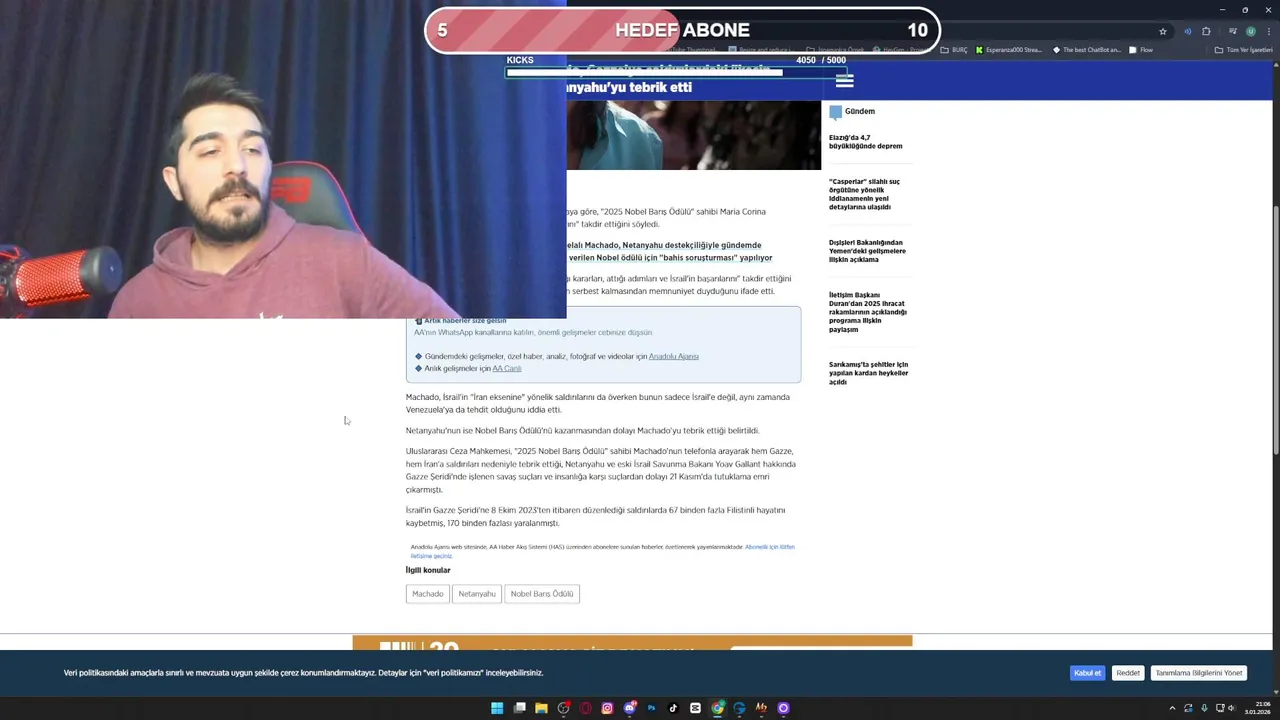Open the Windows Start menu
This screenshot has height=720, width=1280.
497,708
